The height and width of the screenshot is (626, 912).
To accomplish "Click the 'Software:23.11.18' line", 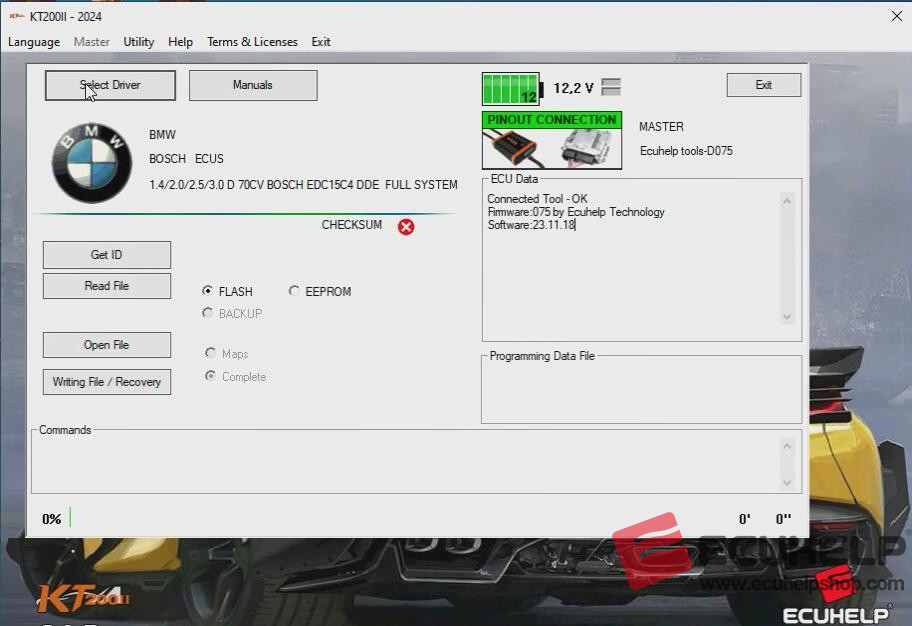I will point(531,225).
